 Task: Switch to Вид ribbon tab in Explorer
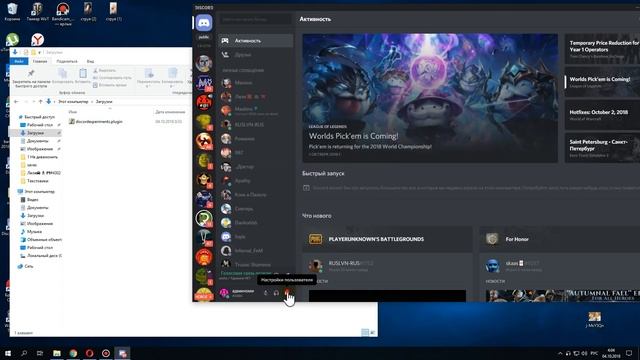(x=91, y=61)
